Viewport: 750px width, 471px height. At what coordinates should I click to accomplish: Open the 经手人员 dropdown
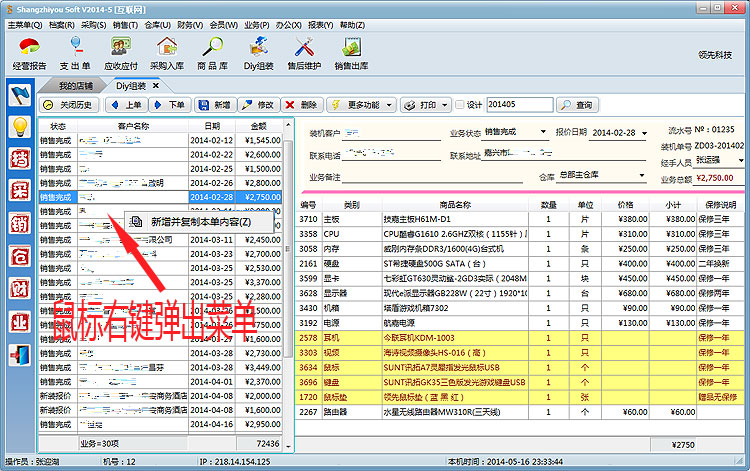[x=740, y=160]
